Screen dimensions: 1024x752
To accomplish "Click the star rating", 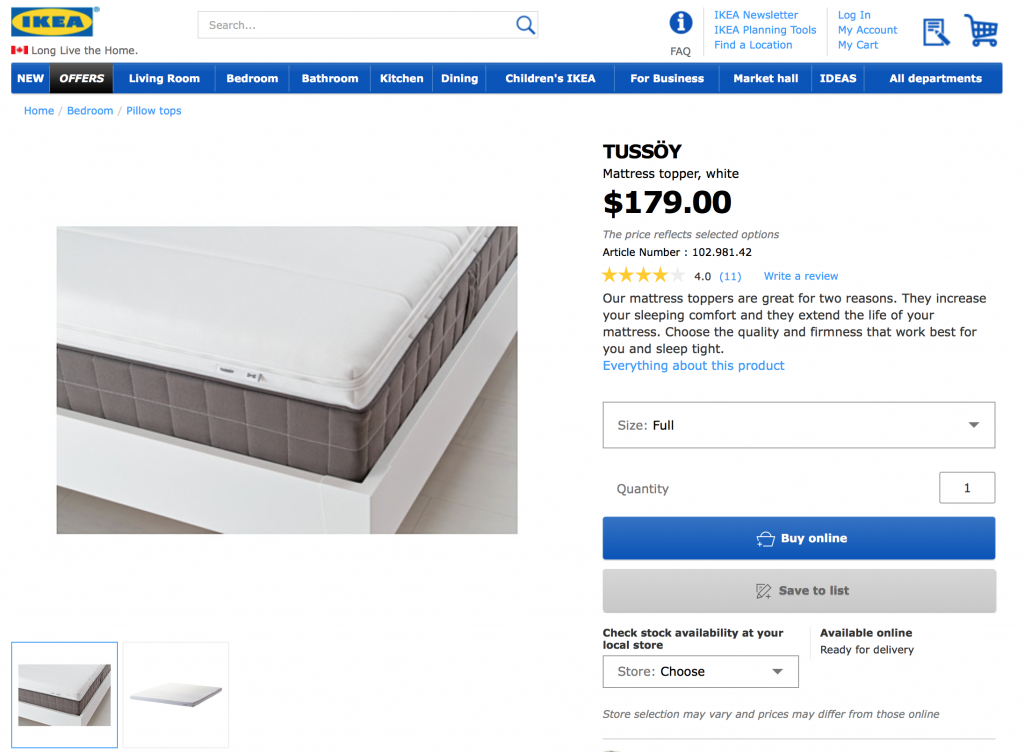I will 643,276.
